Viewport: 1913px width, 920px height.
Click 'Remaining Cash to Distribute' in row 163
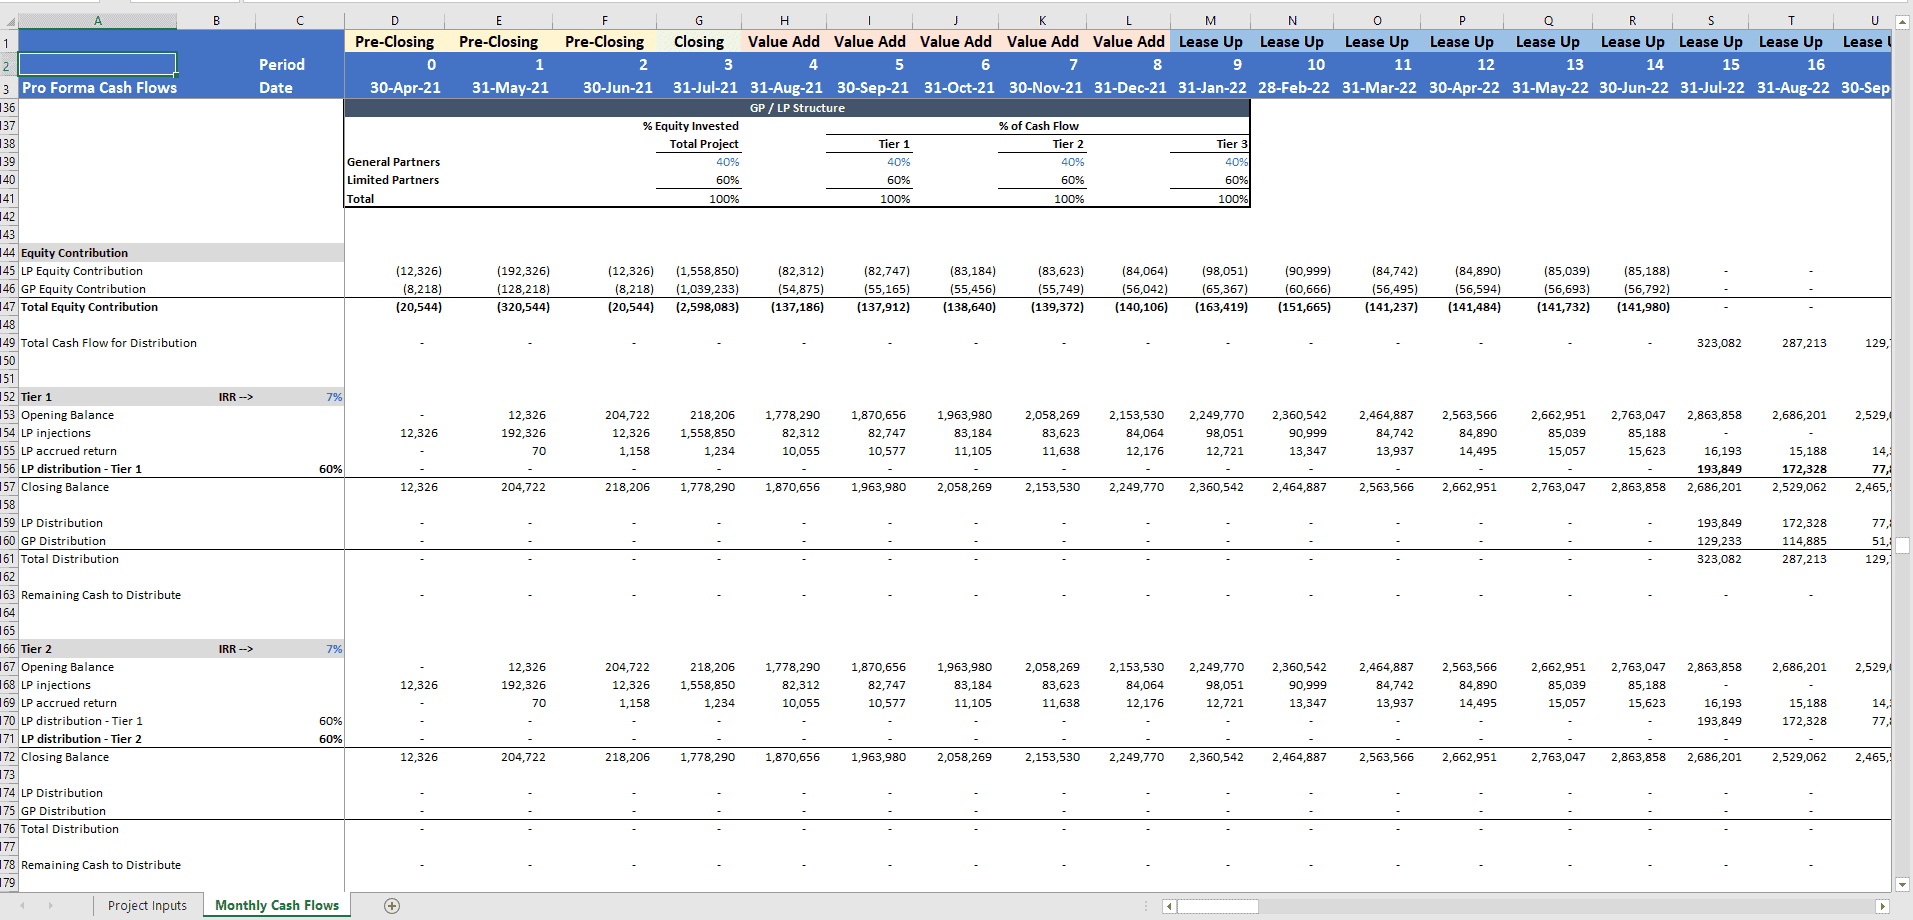pos(101,595)
